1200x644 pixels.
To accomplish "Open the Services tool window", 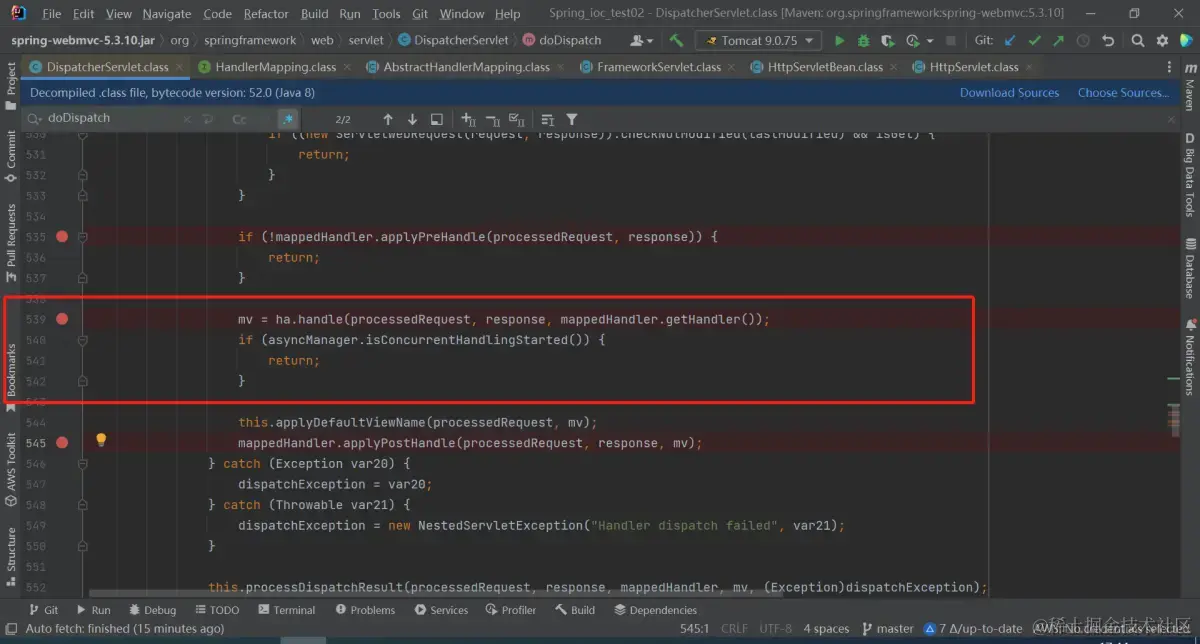I will (441, 610).
